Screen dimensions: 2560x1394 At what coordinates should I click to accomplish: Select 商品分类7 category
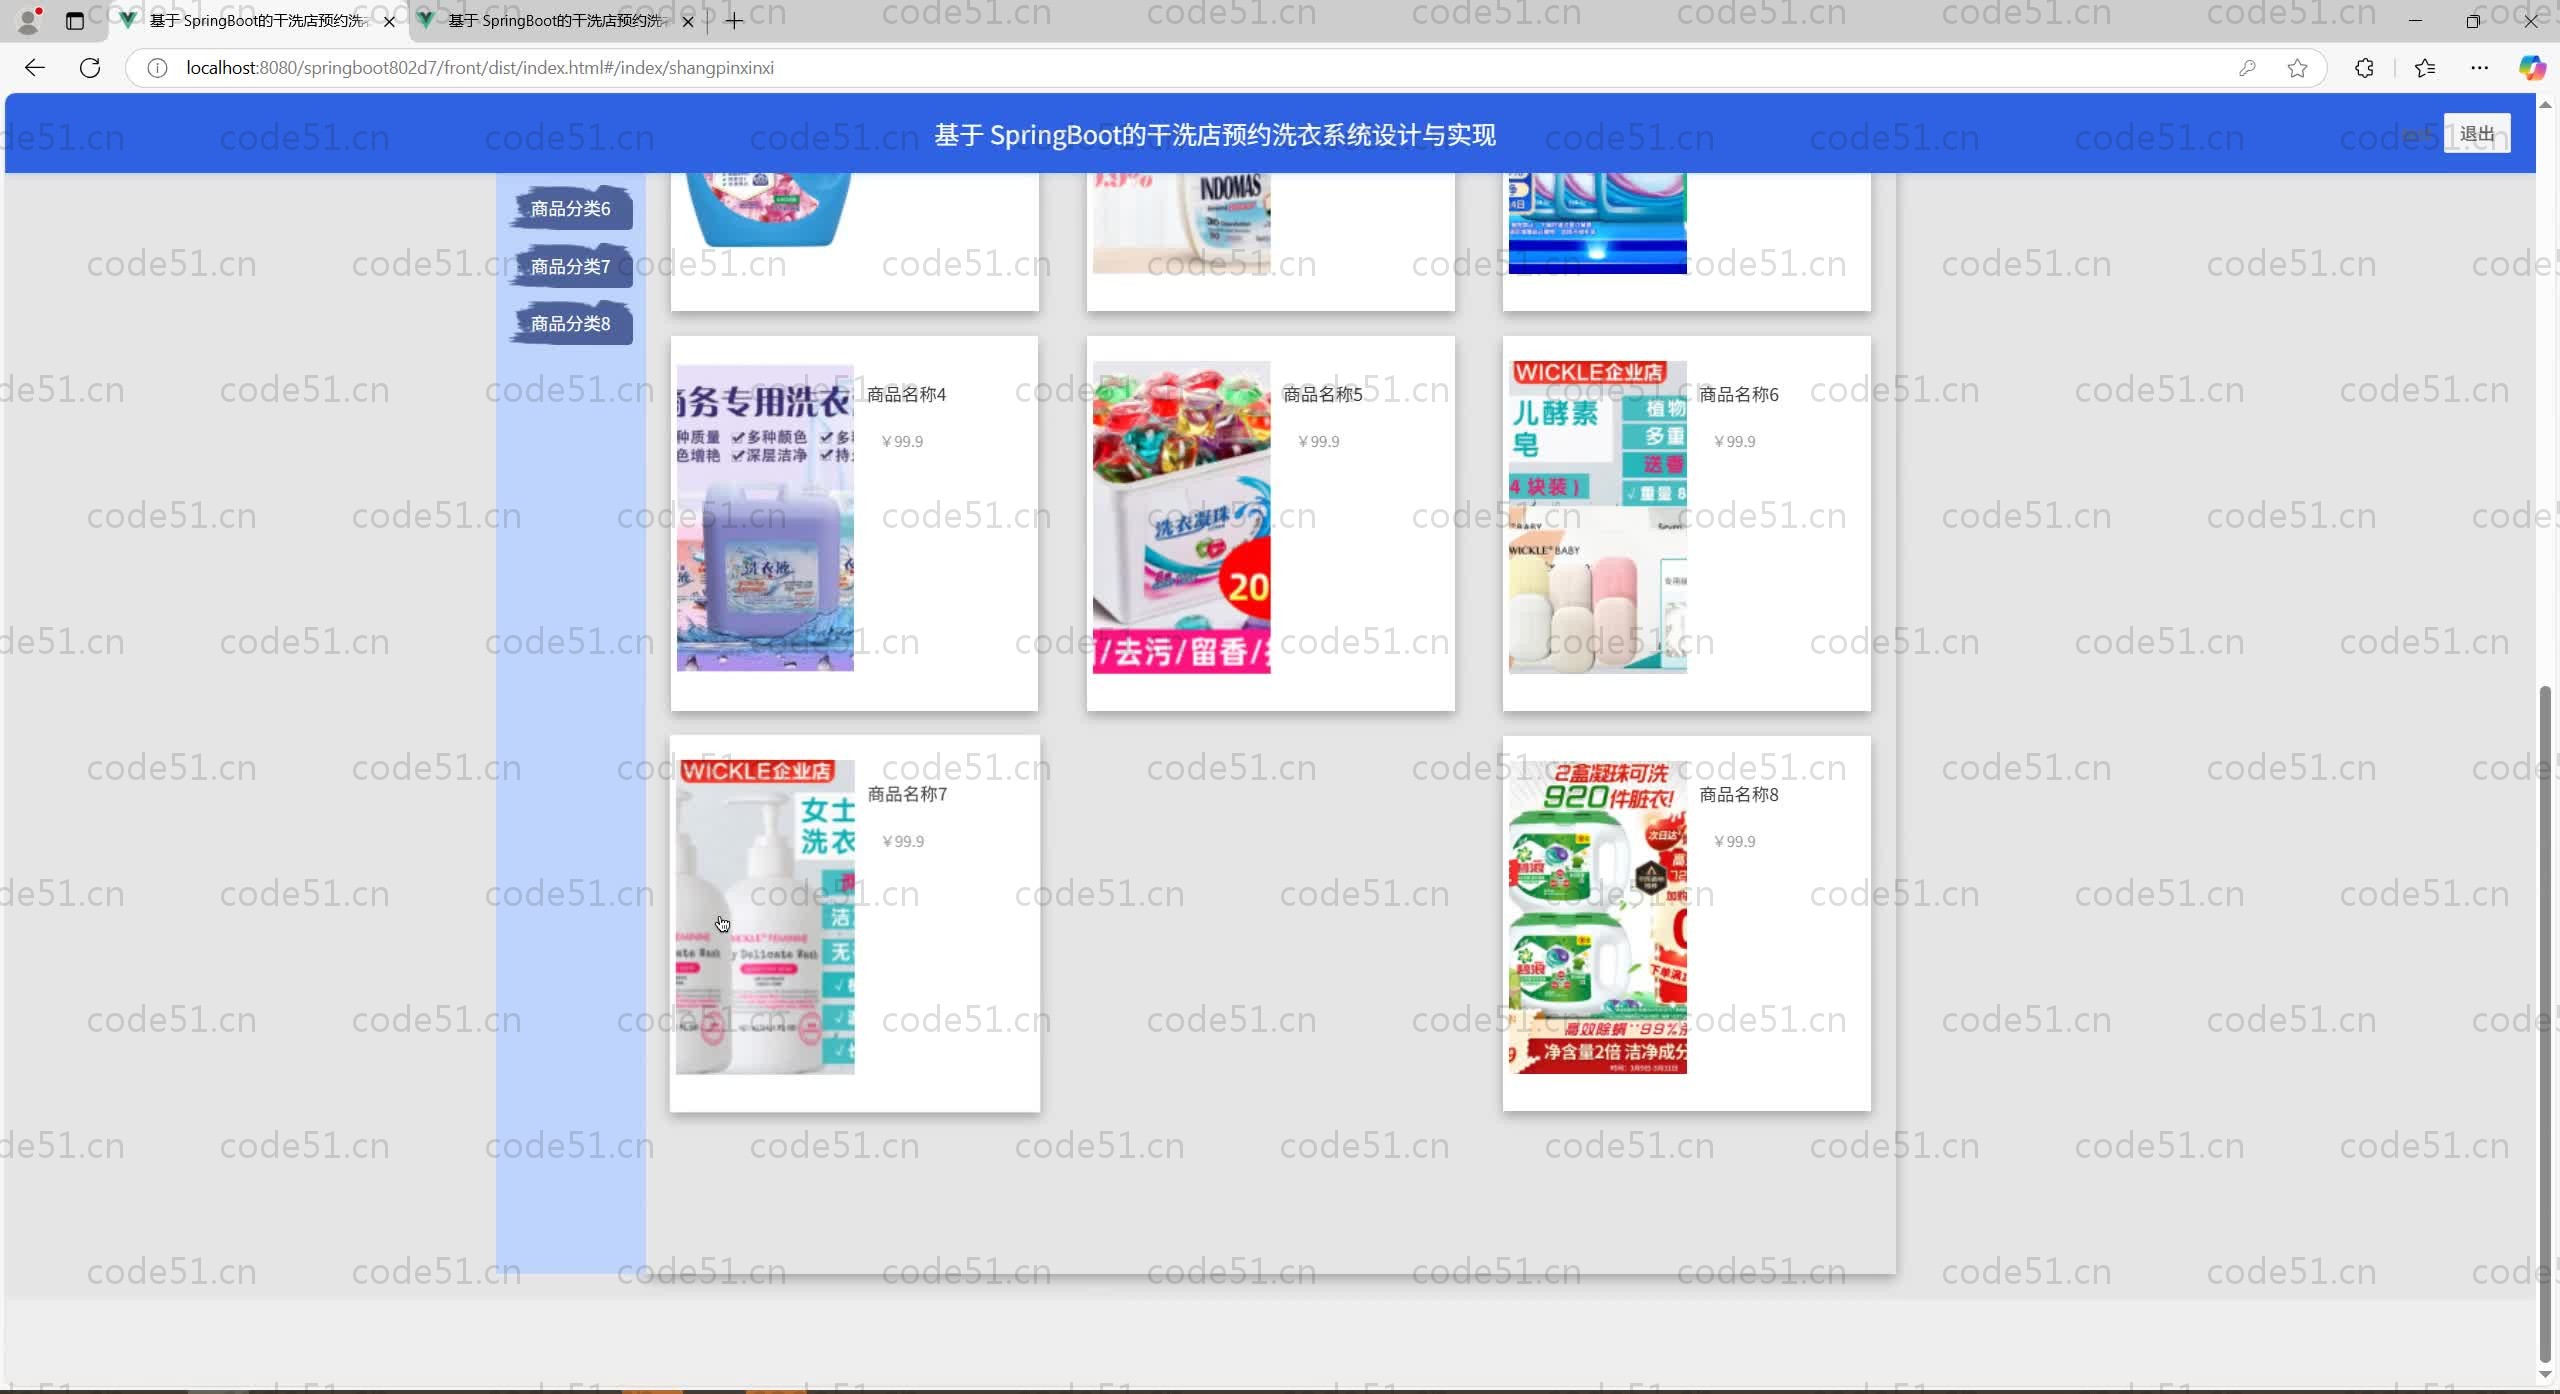tap(570, 267)
